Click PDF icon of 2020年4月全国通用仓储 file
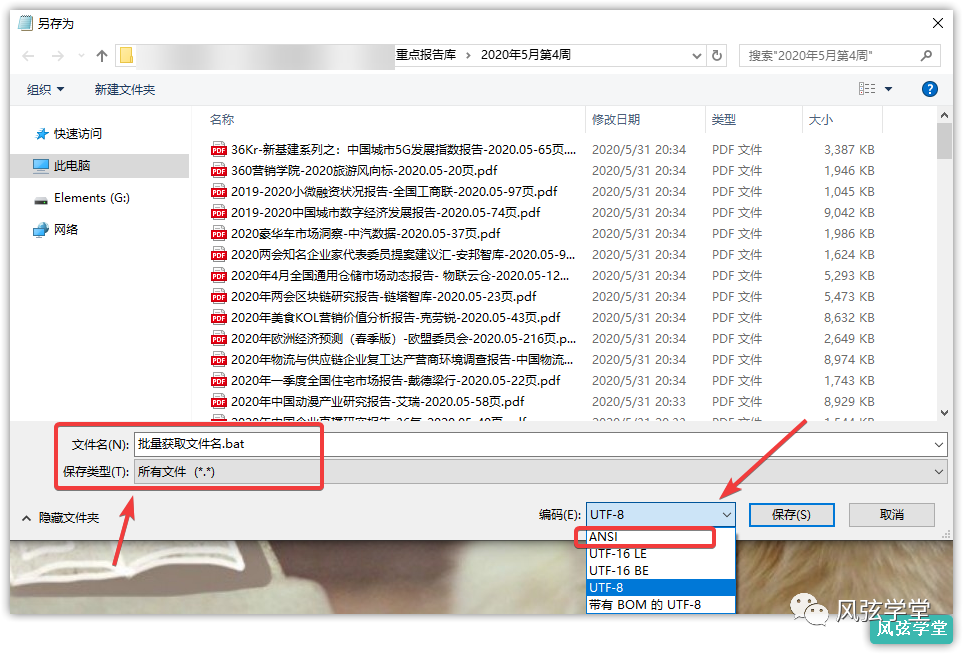 point(219,275)
